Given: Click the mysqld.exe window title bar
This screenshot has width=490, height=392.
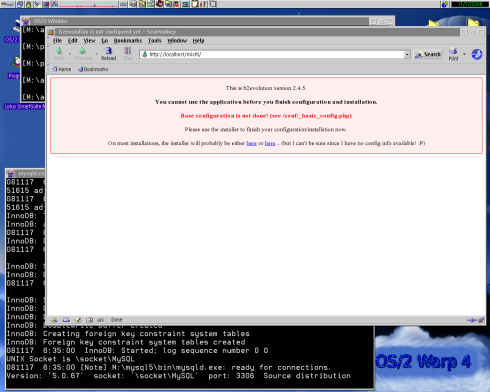Looking at the screenshot, I should point(30,174).
